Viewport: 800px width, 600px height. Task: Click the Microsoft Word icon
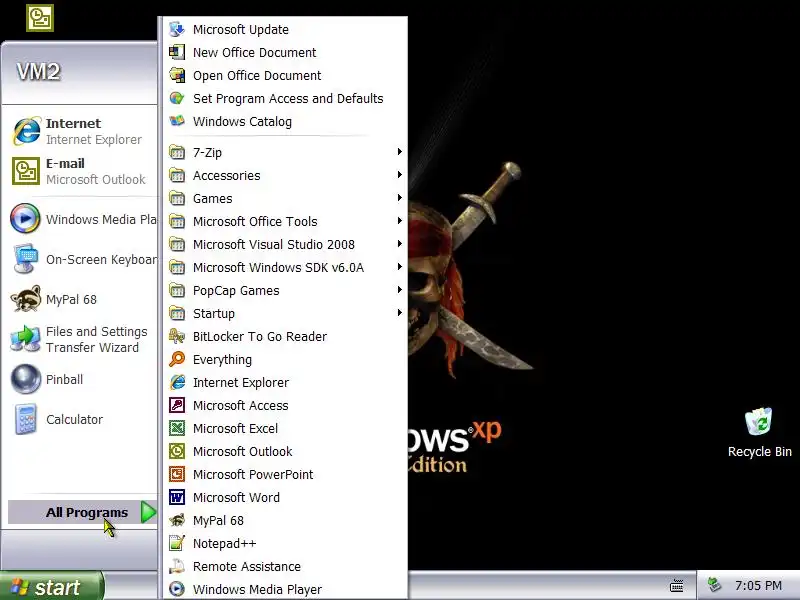click(177, 497)
